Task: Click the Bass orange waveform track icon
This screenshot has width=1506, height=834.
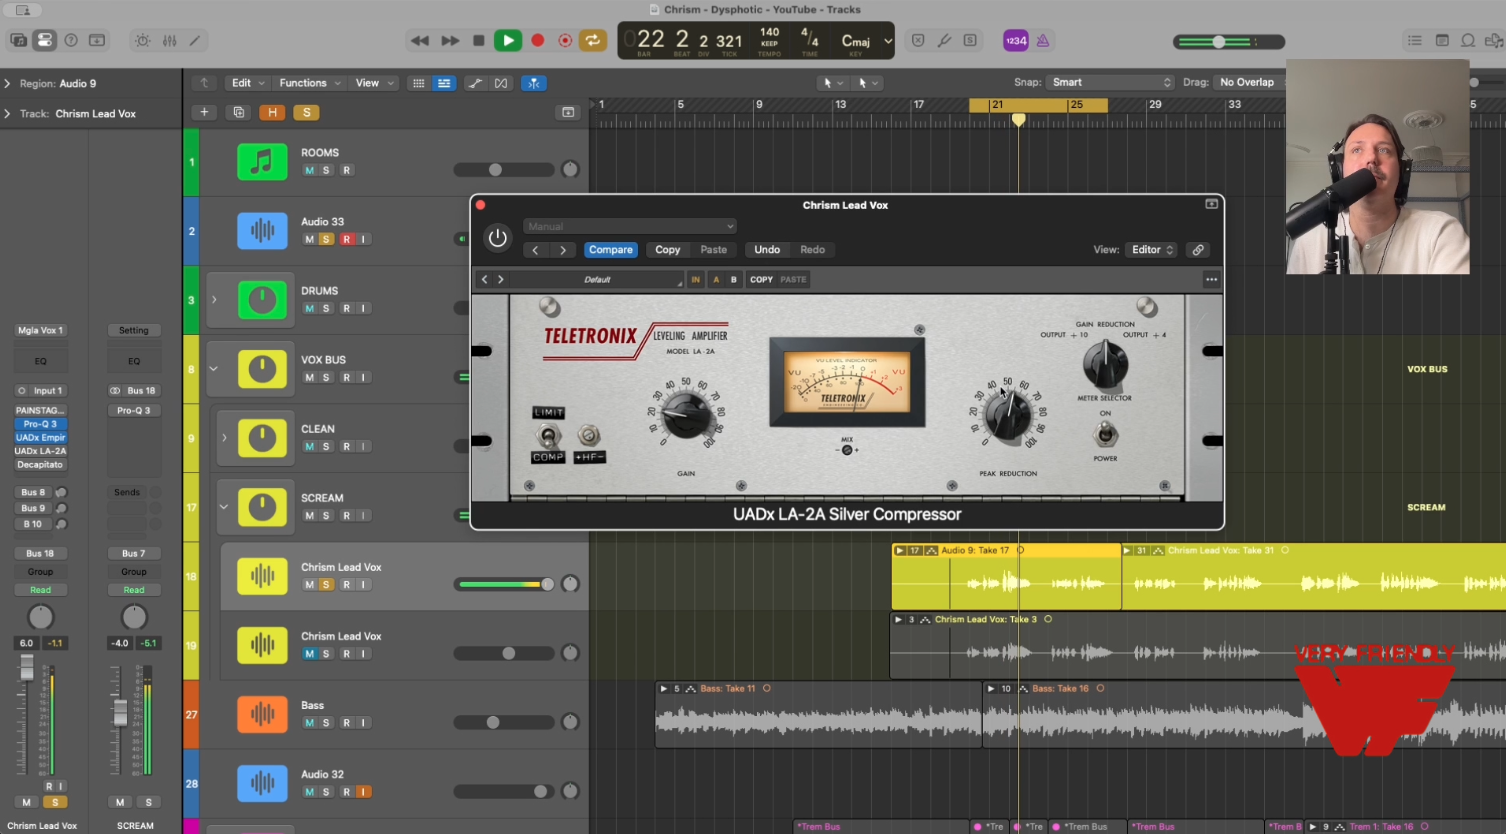Action: point(262,714)
